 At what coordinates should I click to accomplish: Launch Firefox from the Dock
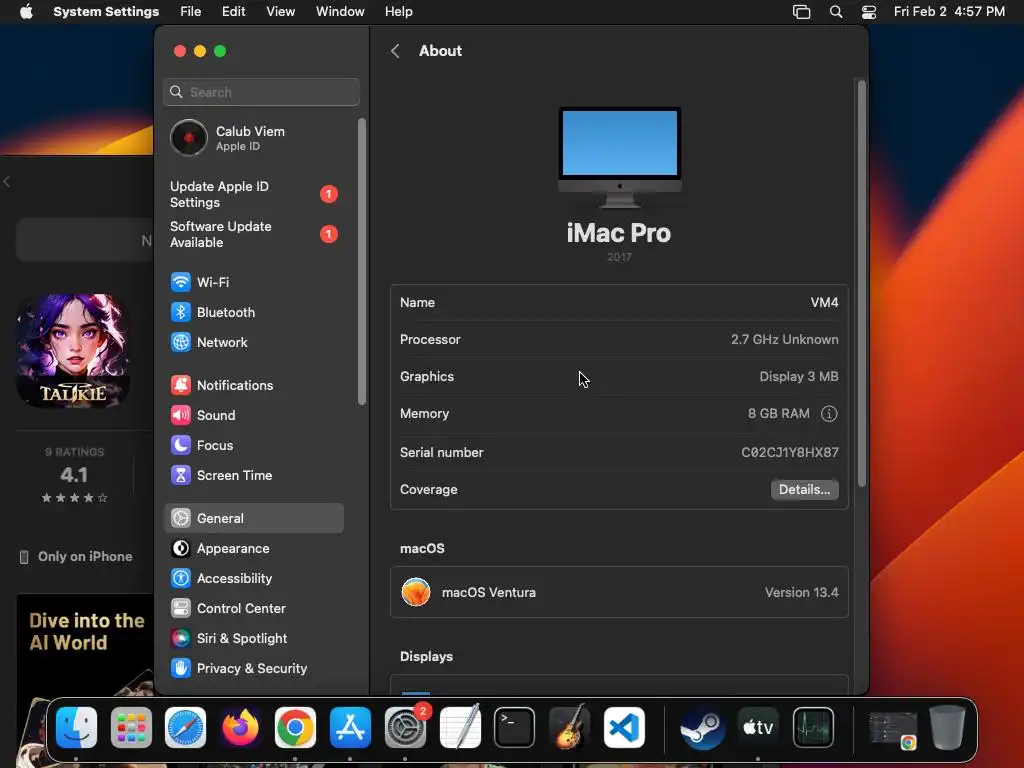coord(240,728)
